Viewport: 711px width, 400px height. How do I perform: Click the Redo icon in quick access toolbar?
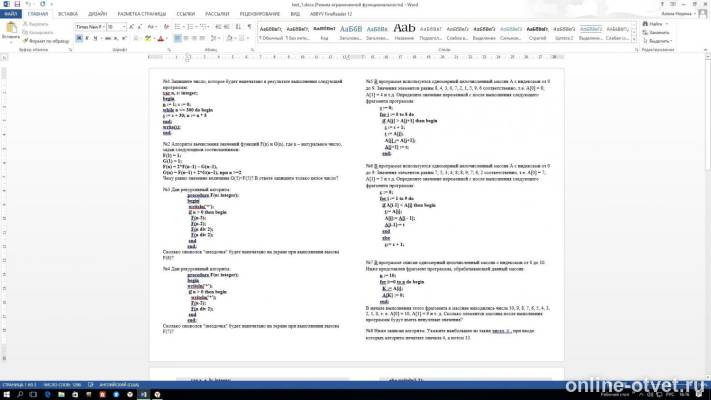[x=43, y=4]
